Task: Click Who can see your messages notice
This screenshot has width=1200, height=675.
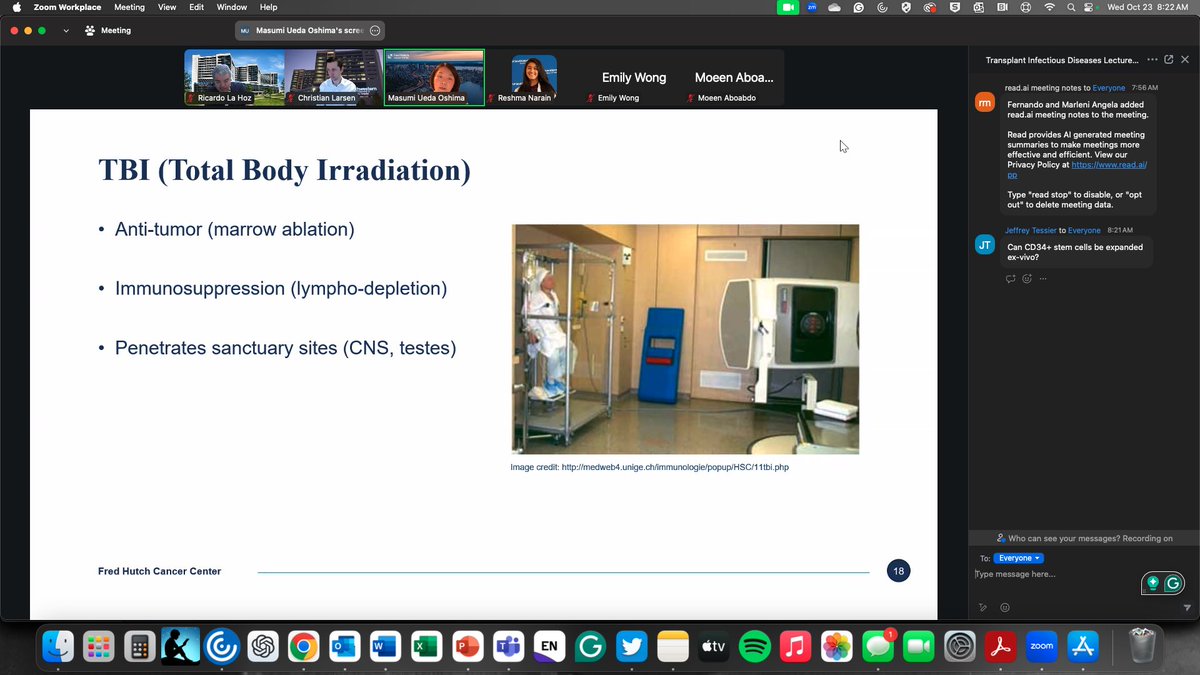Action: pyautogui.click(x=1085, y=538)
